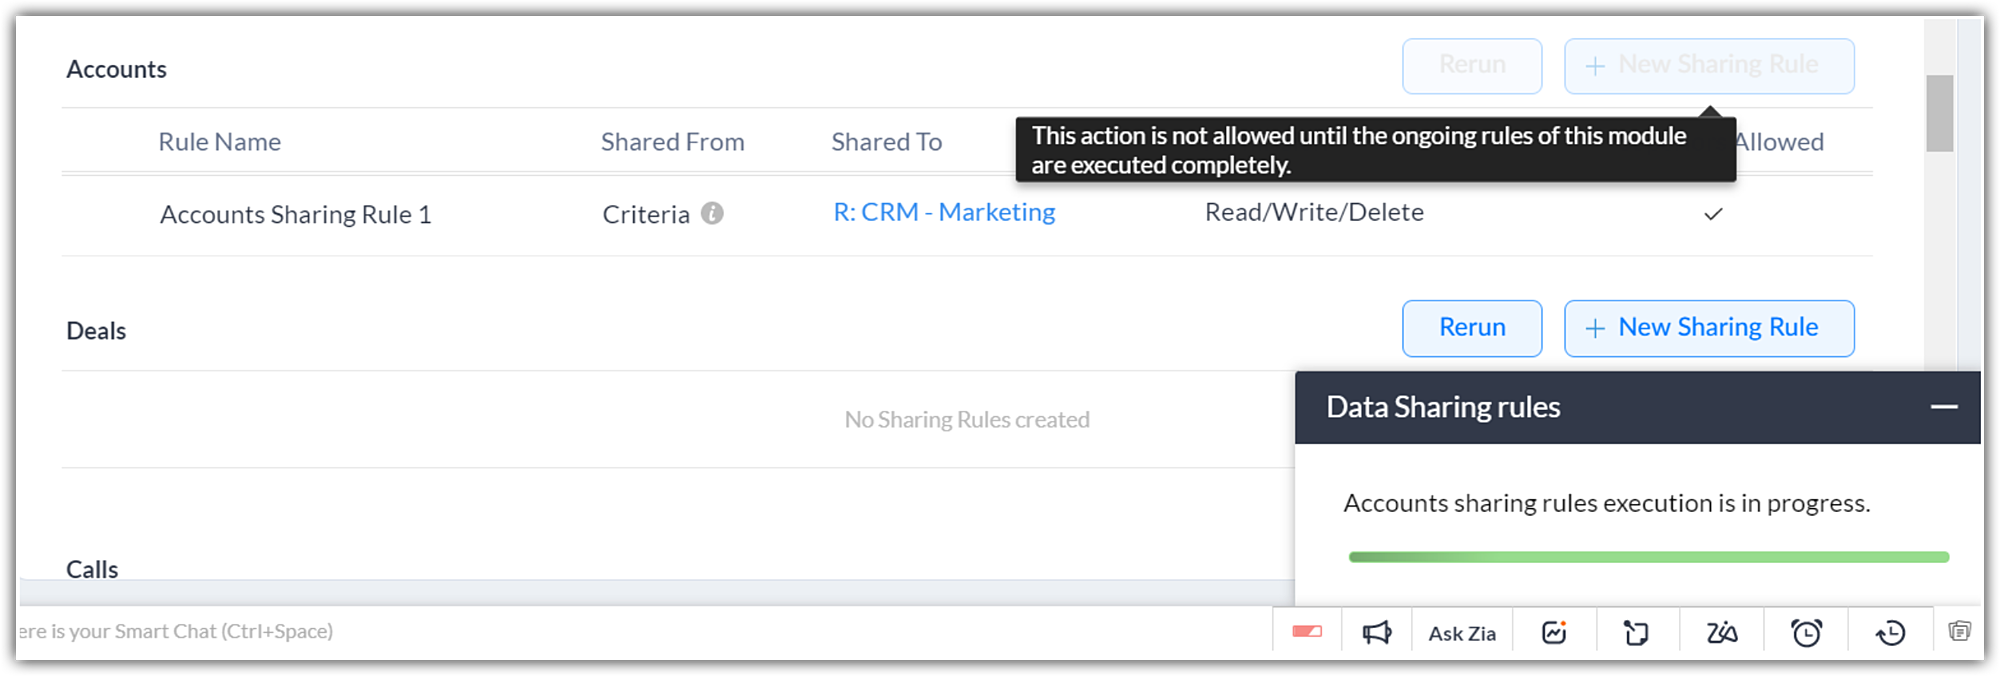Open the R: CRM - Marketing link
The height and width of the screenshot is (676, 2000).
[944, 212]
